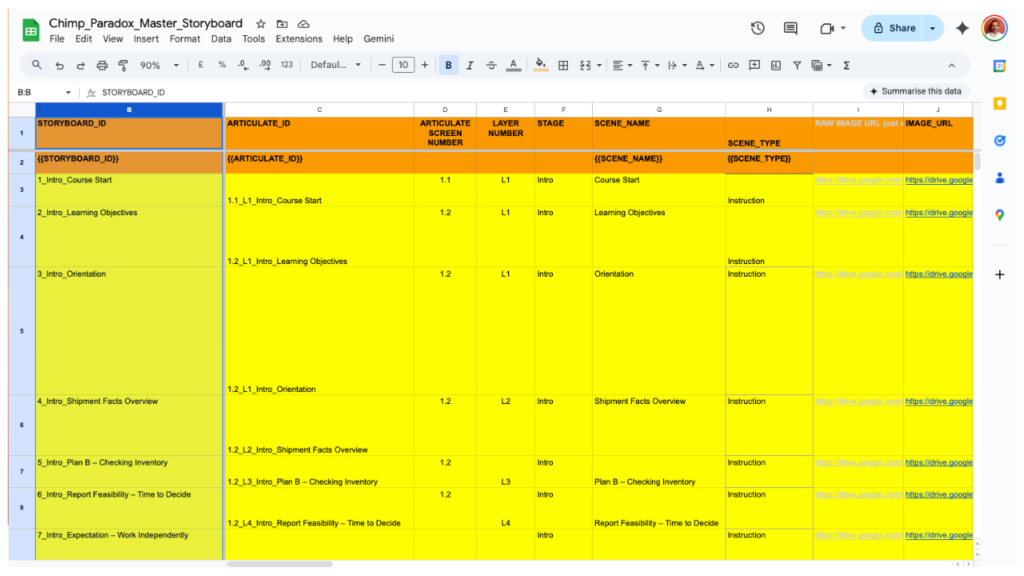This screenshot has width=1024, height=576.
Task: Print the spreadsheet
Action: point(102,65)
